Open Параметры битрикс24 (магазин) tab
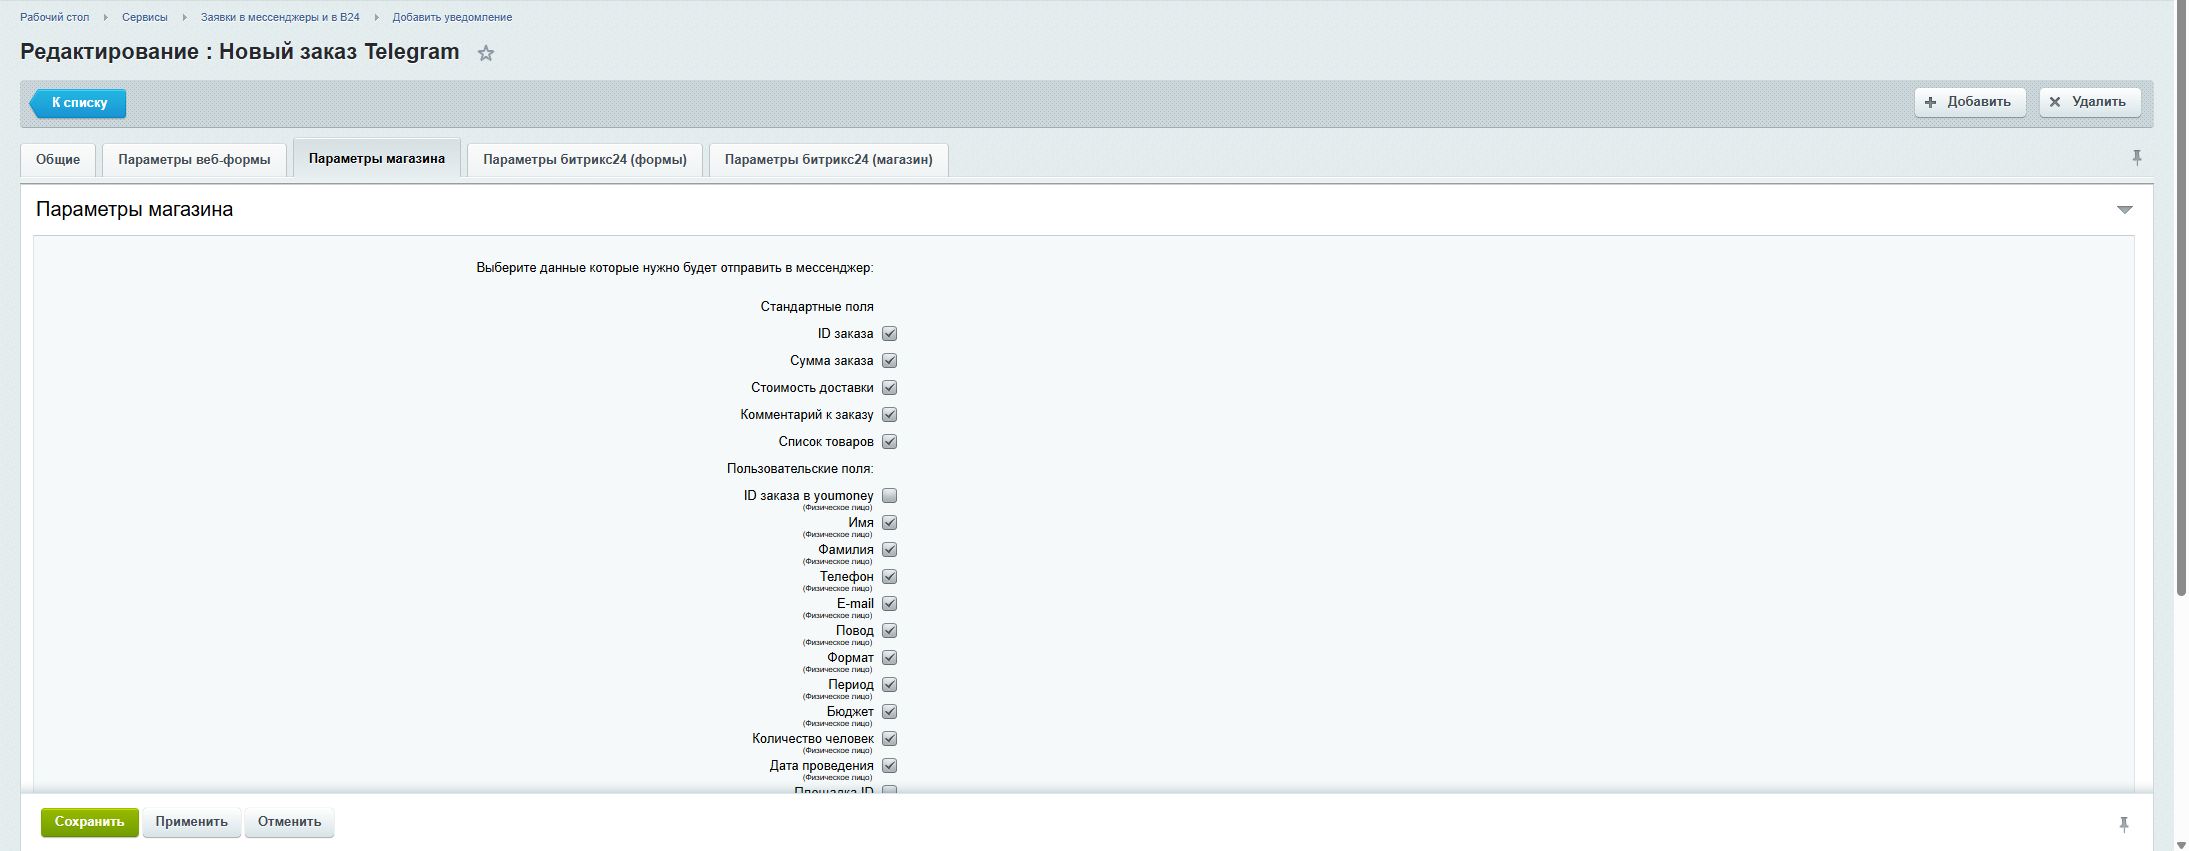The height and width of the screenshot is (851, 2189). coord(828,160)
